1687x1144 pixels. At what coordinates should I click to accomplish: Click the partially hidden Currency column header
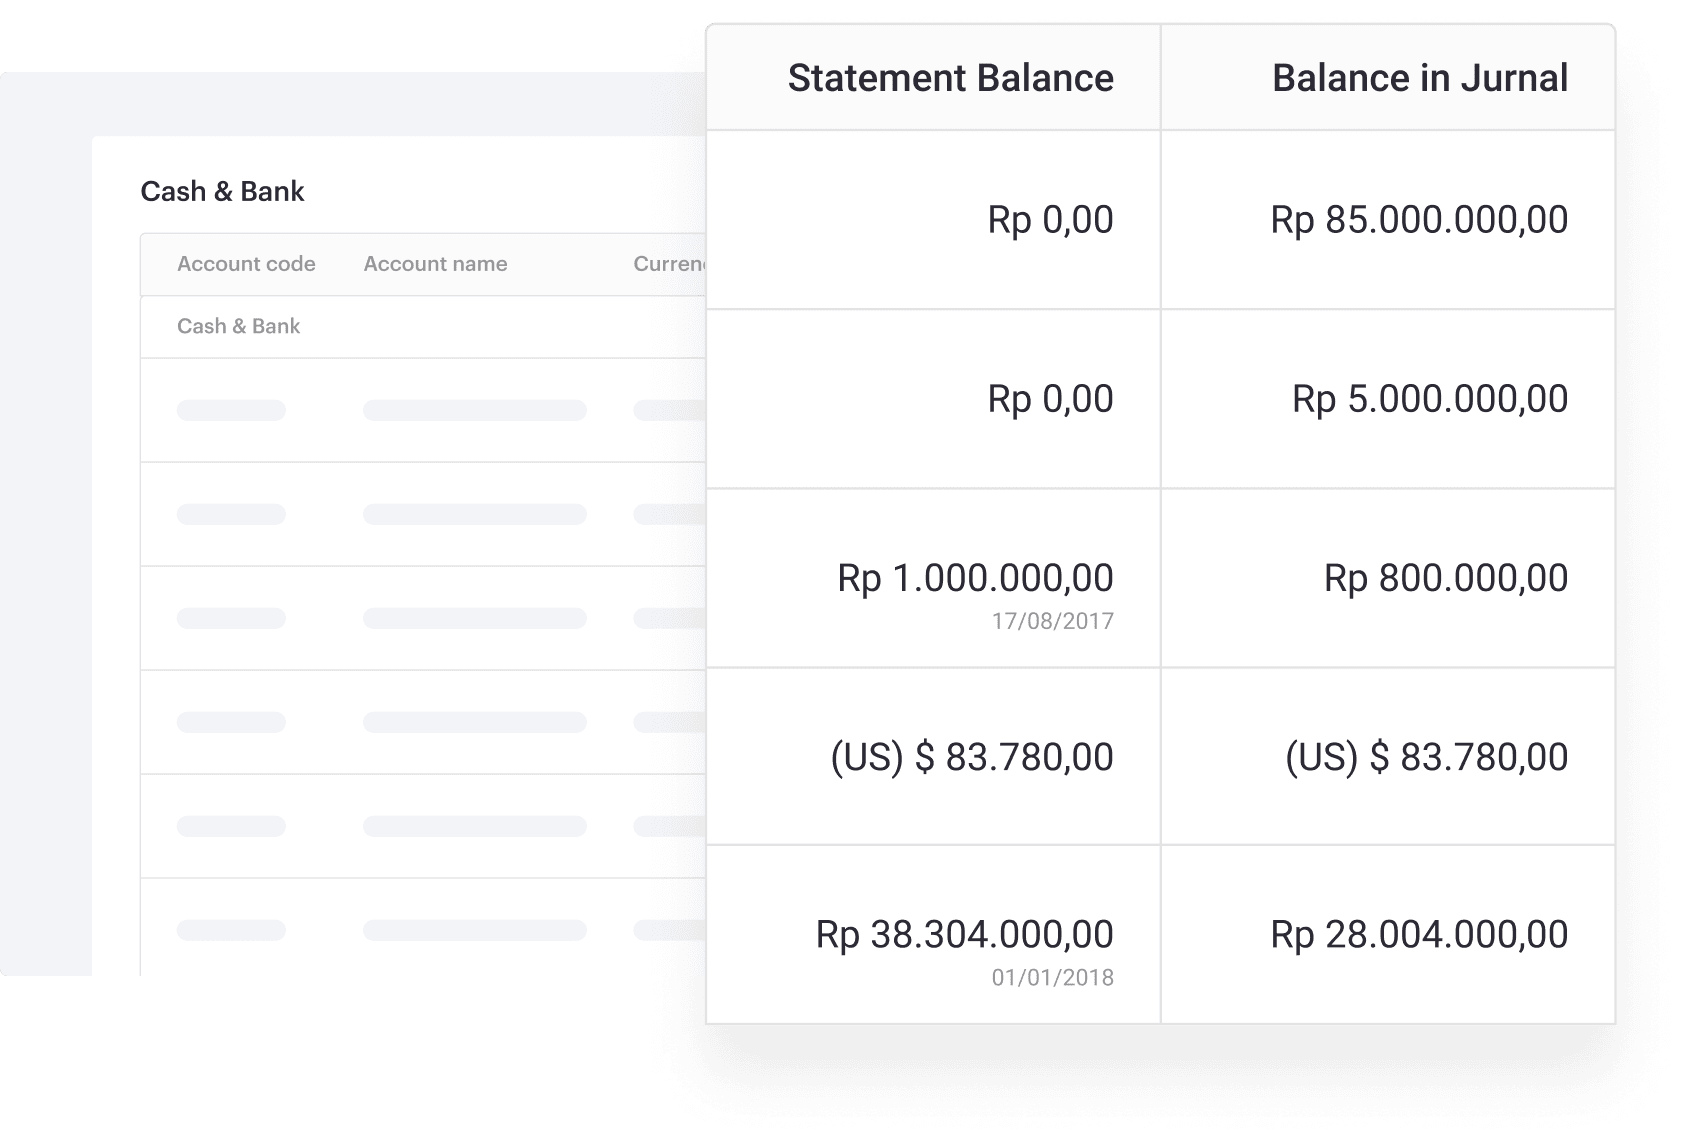tap(669, 264)
